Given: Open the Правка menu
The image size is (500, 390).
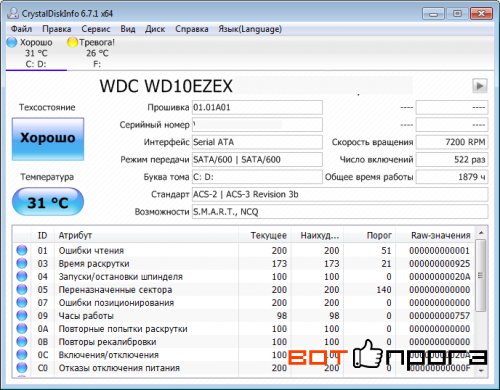Looking at the screenshot, I should click(57, 29).
